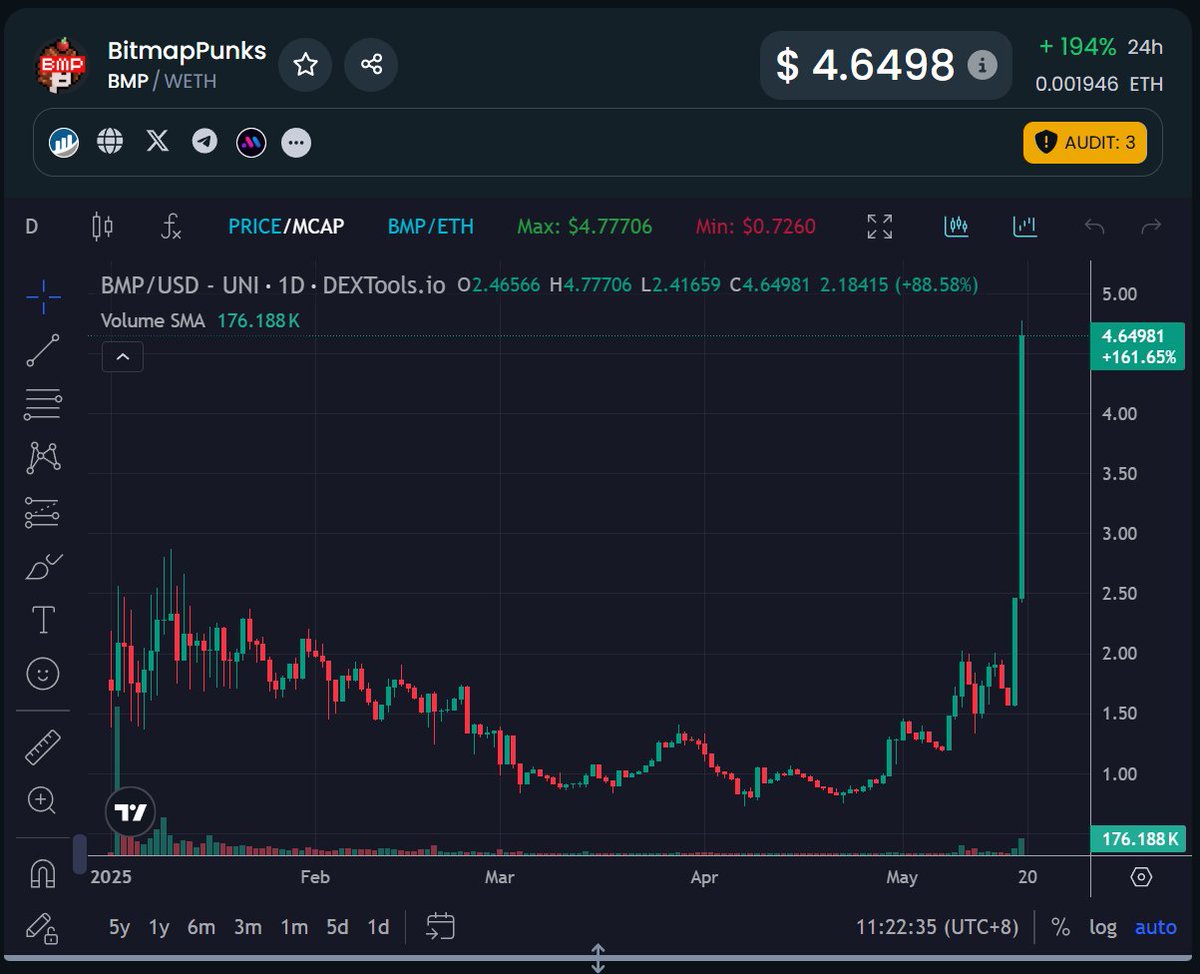Screen dimensions: 1200x974
Task: Select the brush drawing tool
Action: pos(43,567)
